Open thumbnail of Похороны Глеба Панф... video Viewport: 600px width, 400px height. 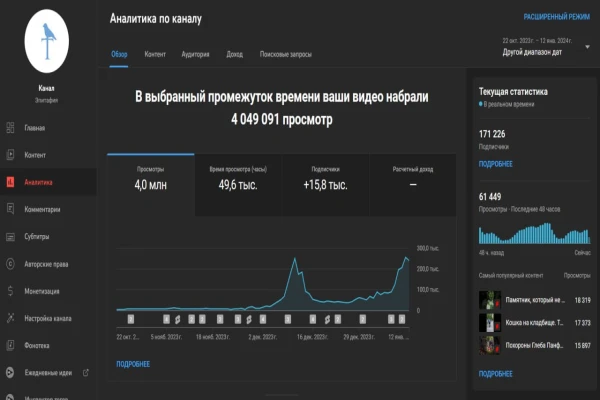click(x=490, y=345)
